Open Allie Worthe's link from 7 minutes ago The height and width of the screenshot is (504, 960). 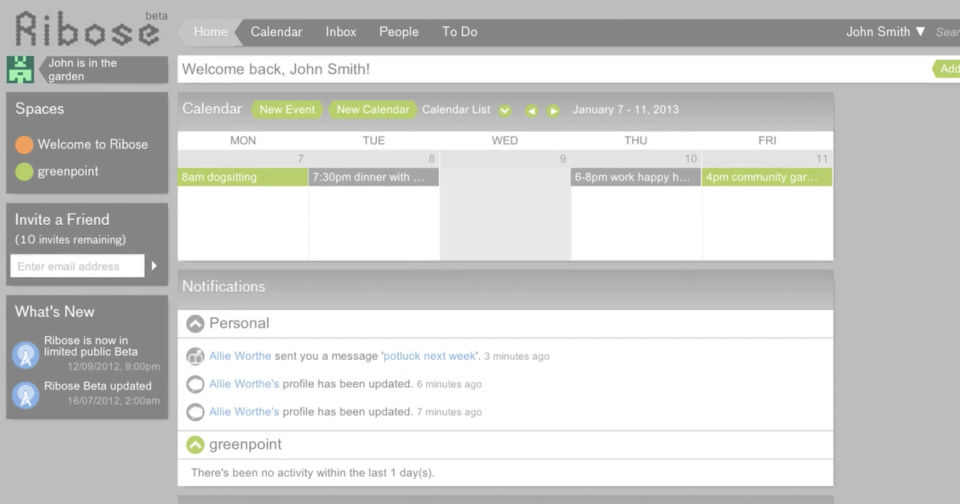pos(244,412)
